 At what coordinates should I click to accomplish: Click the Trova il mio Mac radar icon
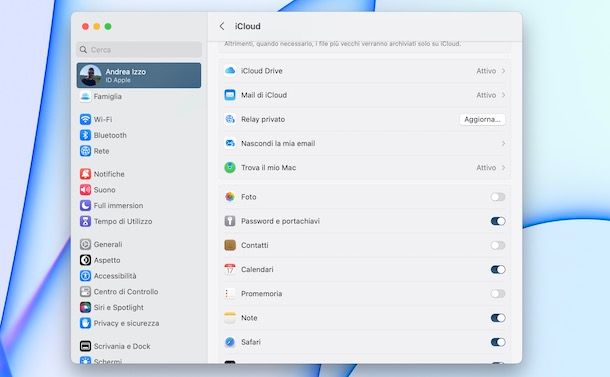pyautogui.click(x=230, y=167)
